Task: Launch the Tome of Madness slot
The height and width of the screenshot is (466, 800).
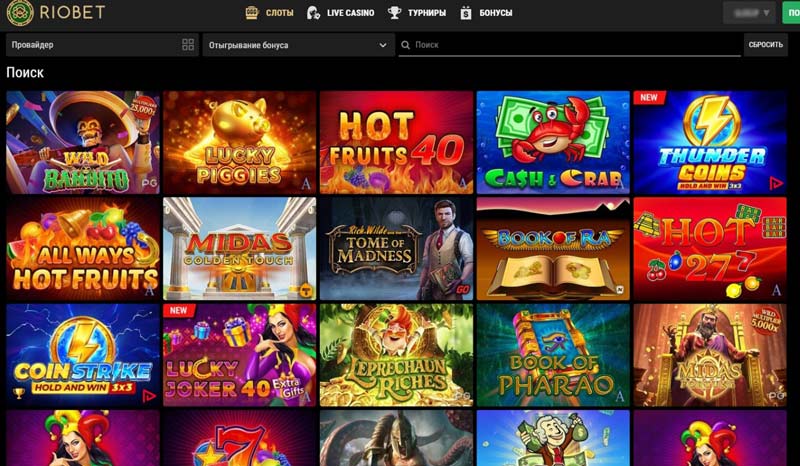Action: (x=396, y=249)
